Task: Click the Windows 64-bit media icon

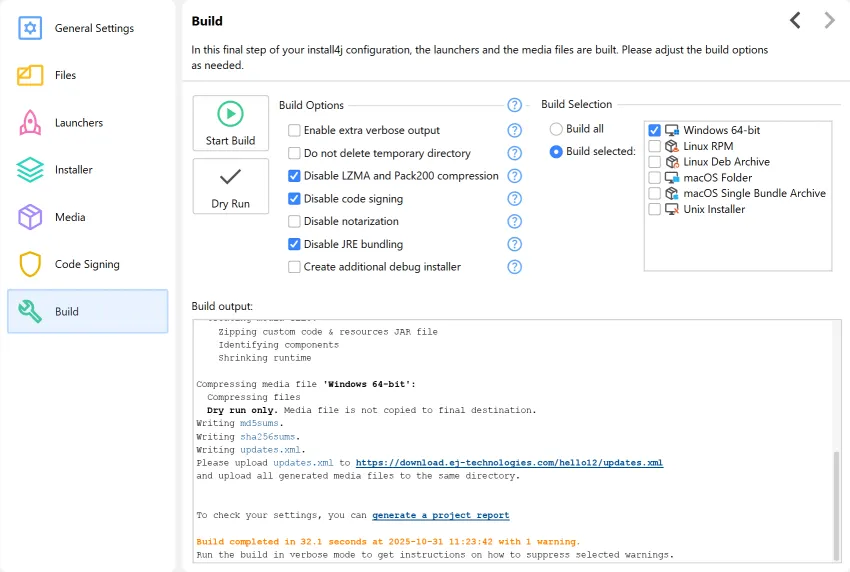Action: click(x=672, y=130)
